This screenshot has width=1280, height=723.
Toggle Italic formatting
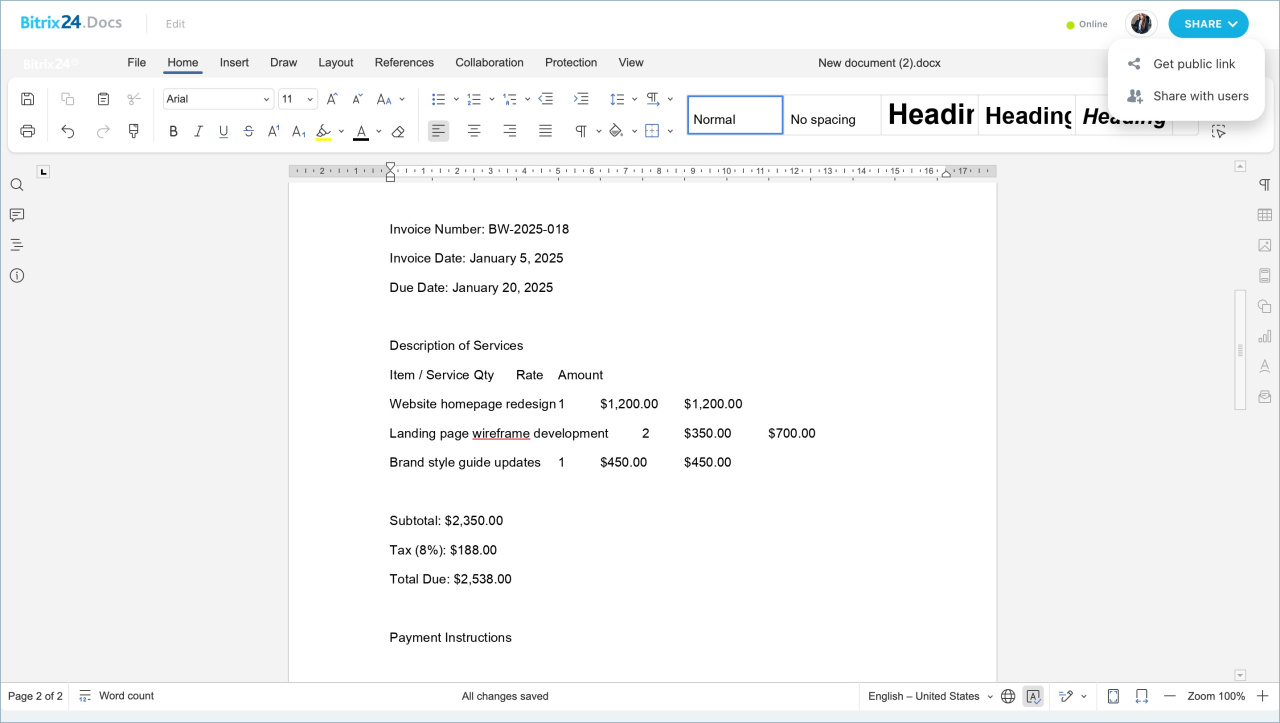point(198,131)
